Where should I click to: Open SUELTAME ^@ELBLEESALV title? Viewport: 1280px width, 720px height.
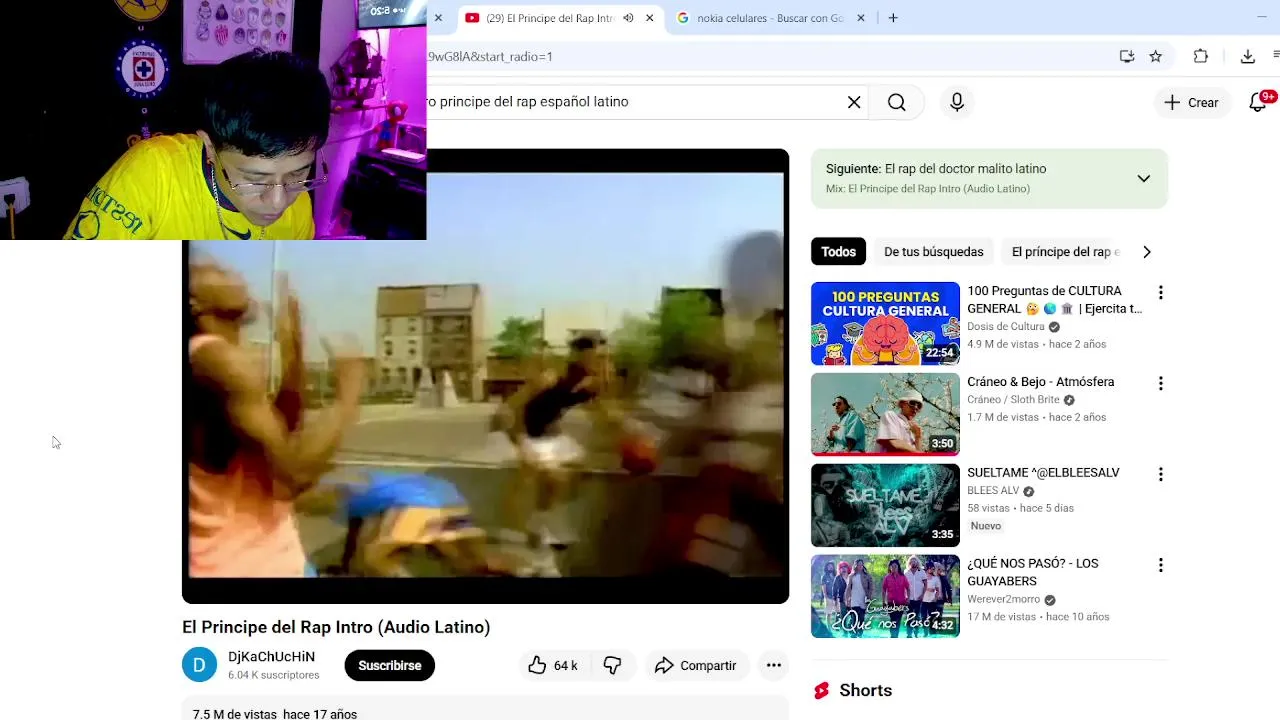pyautogui.click(x=1043, y=473)
